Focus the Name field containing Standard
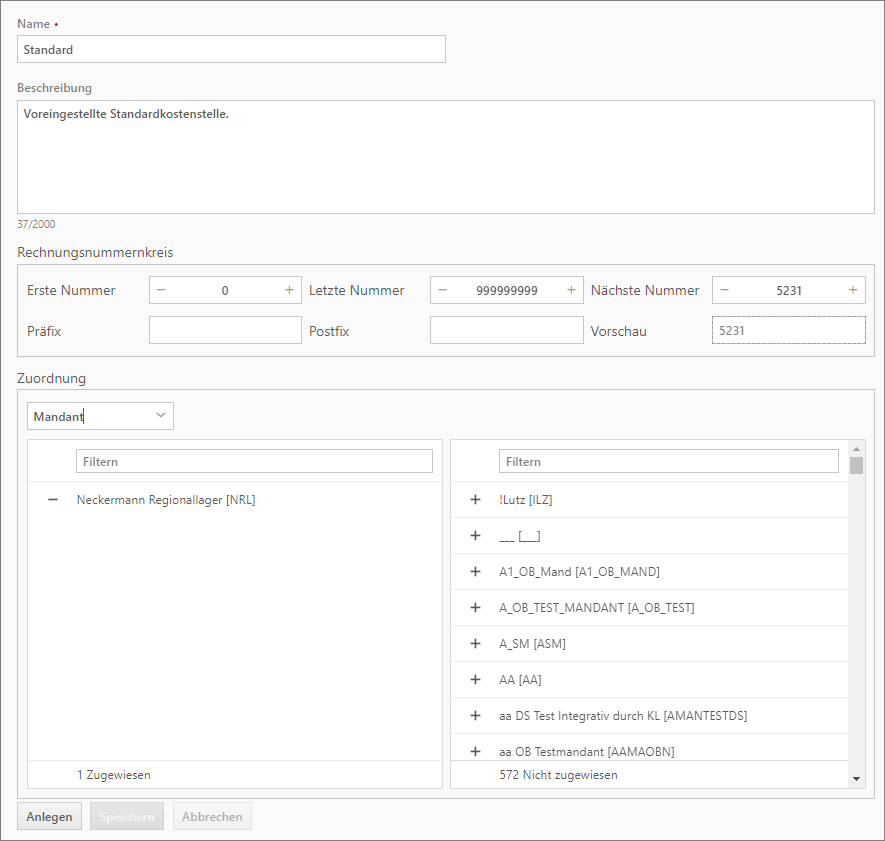The image size is (885, 841). [231, 49]
